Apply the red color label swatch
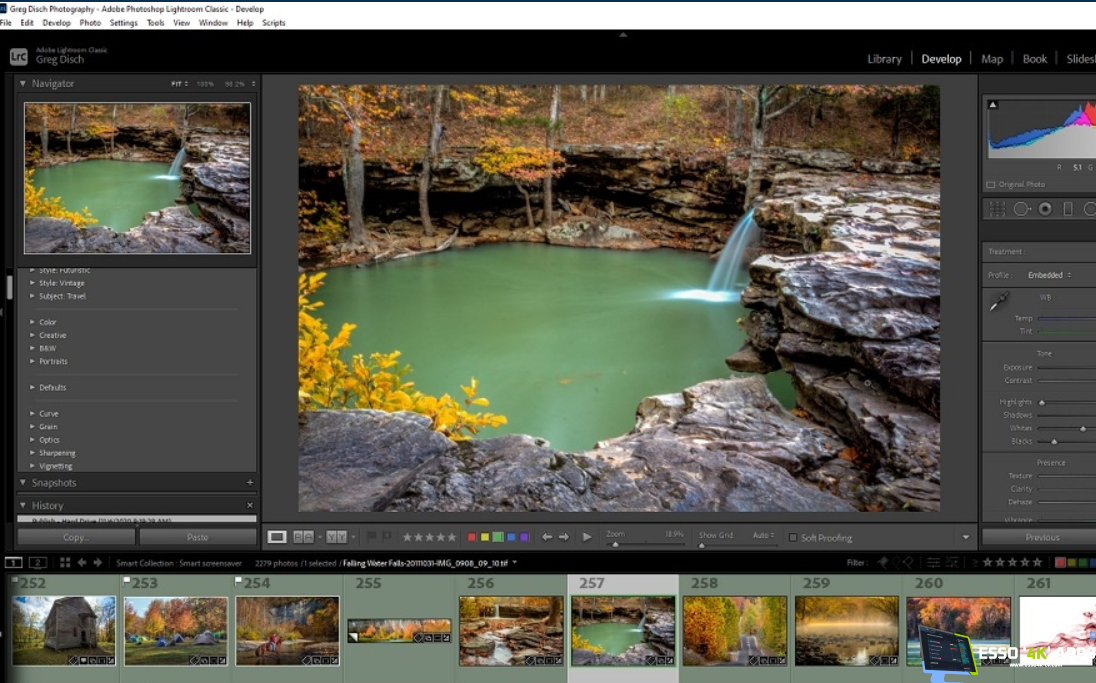1096x683 pixels. (x=473, y=537)
